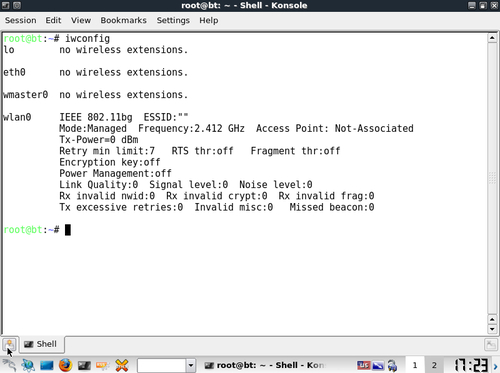
Task: Click the US keyboard layout flag icon
Action: (x=363, y=366)
